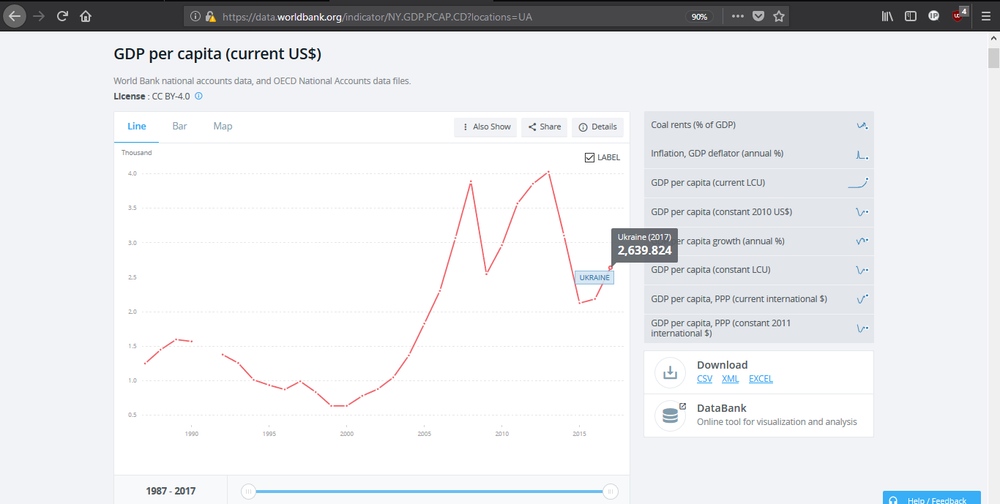Viewport: 1000px width, 504px height.
Task: Toggle the browser sidebar view icon
Action: [x=910, y=16]
